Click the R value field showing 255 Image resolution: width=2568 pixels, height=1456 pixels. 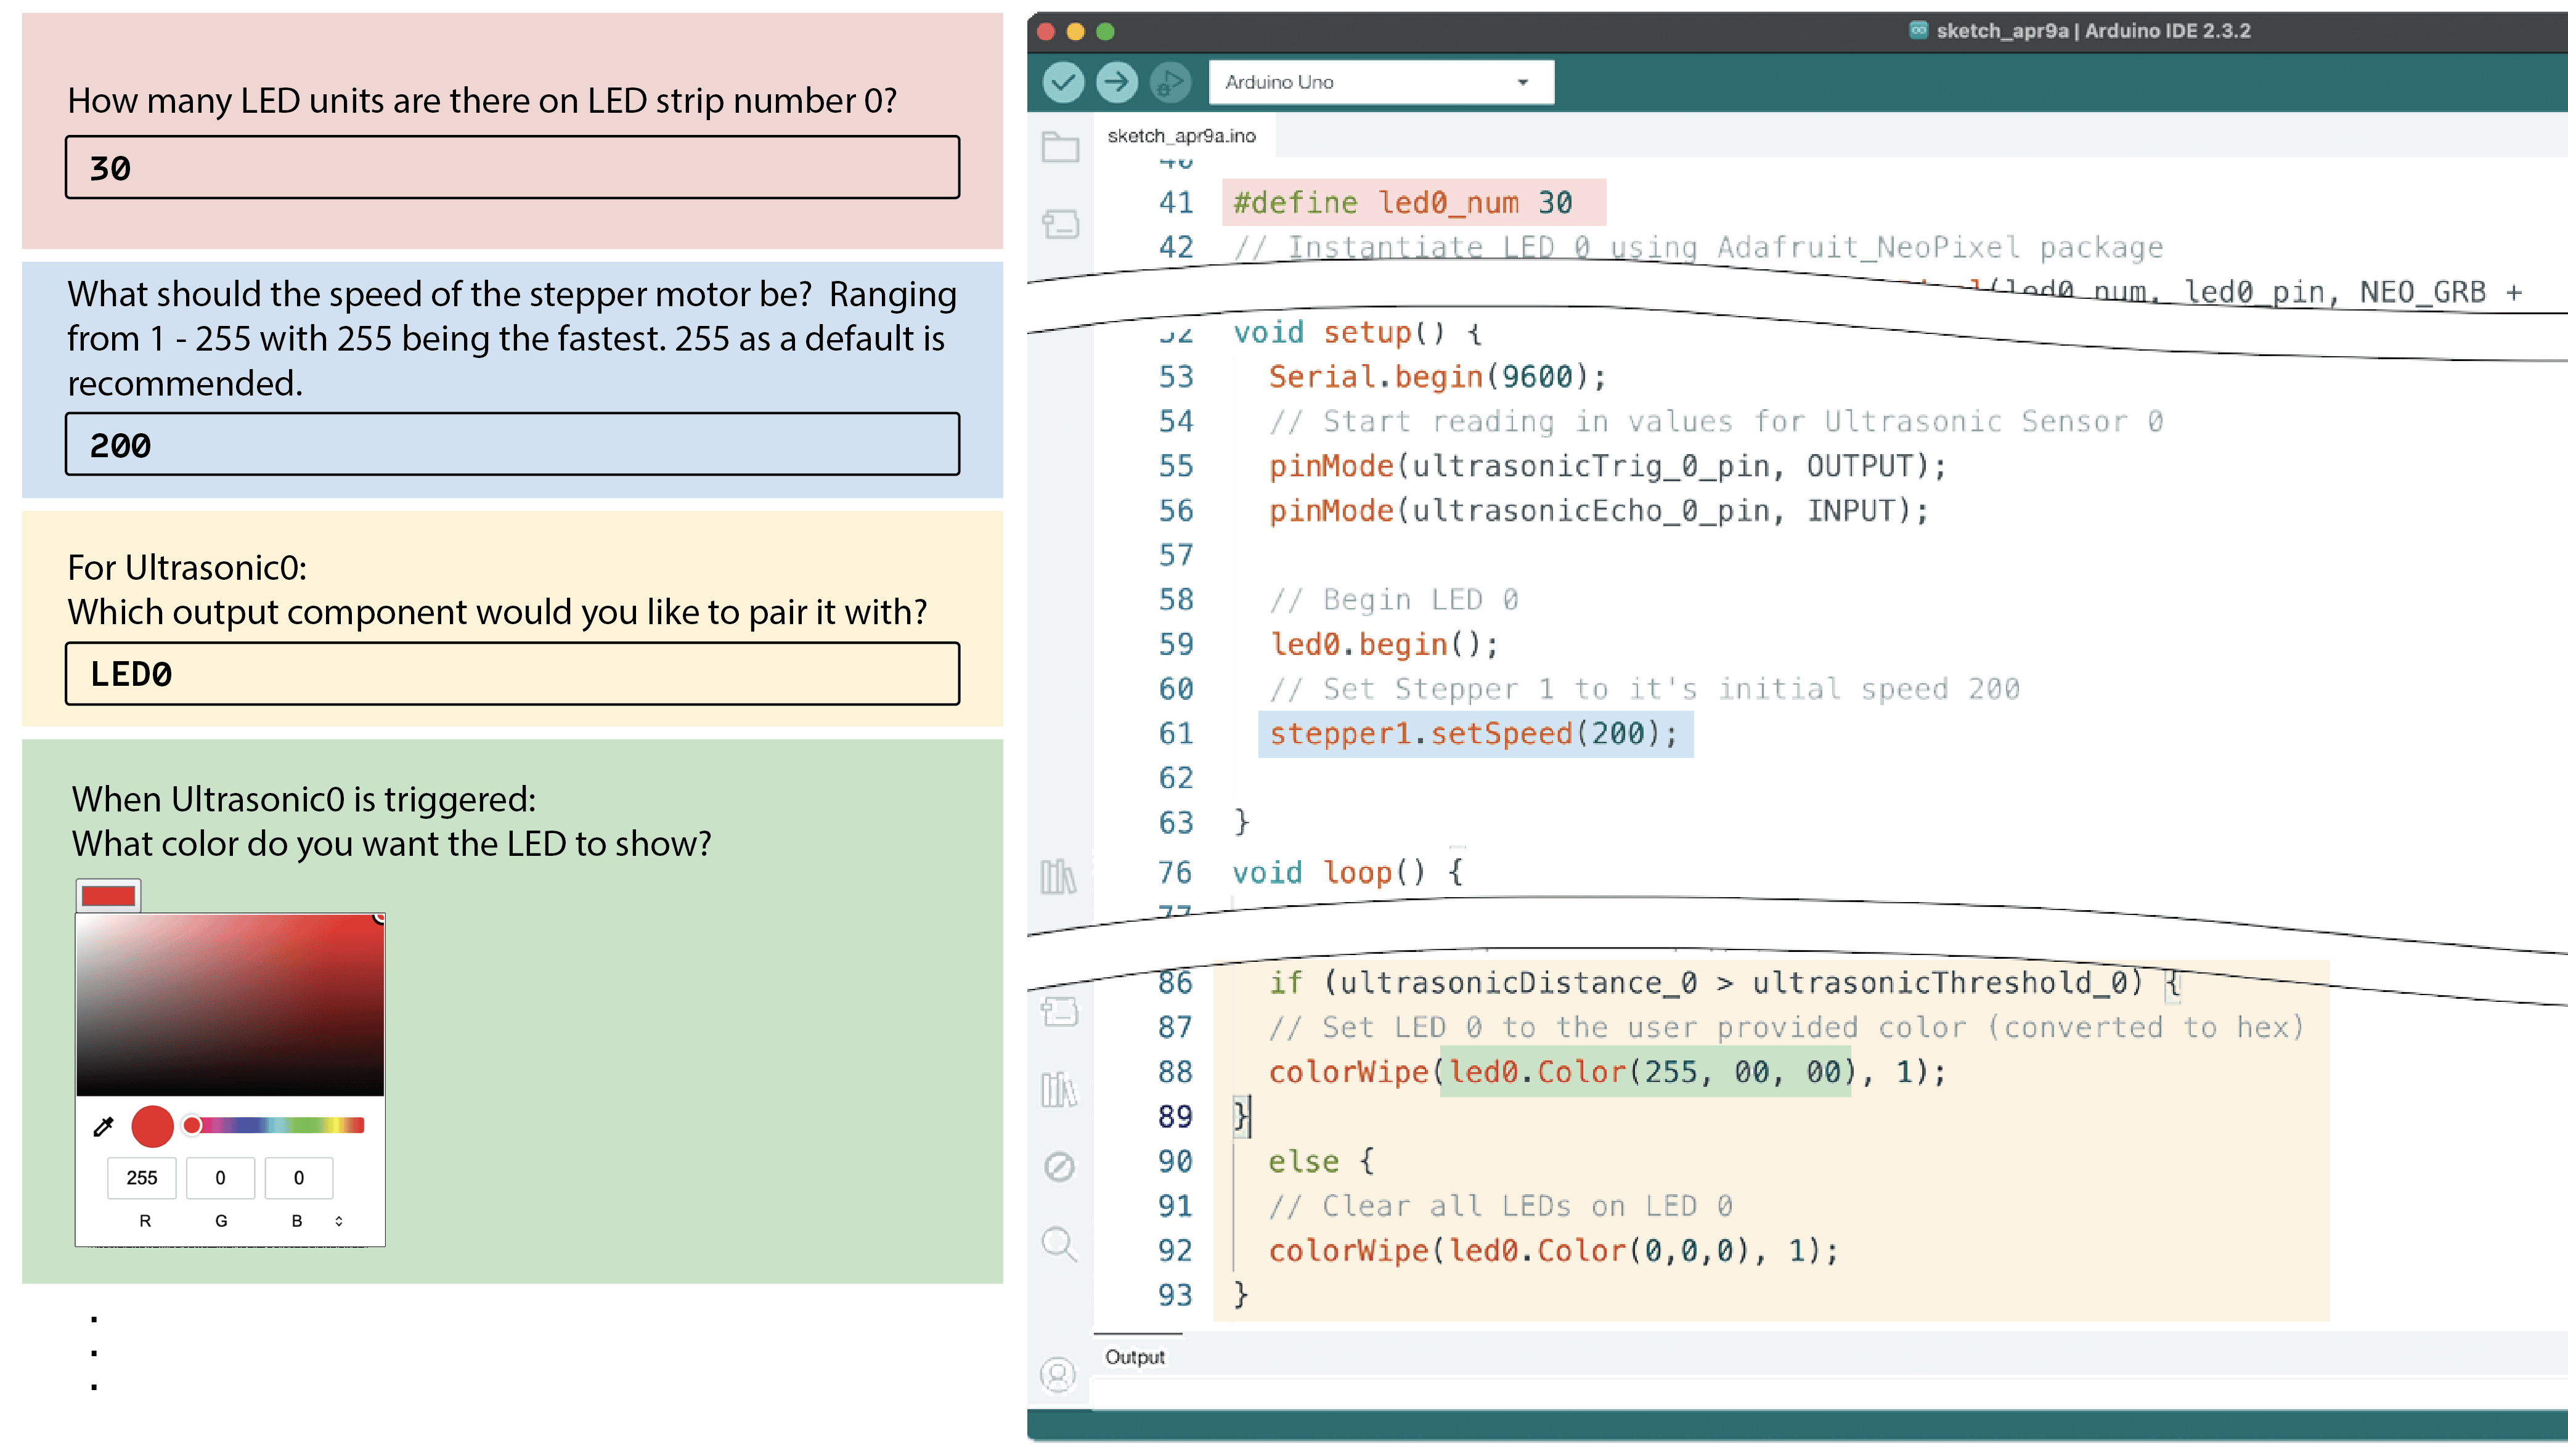point(142,1178)
